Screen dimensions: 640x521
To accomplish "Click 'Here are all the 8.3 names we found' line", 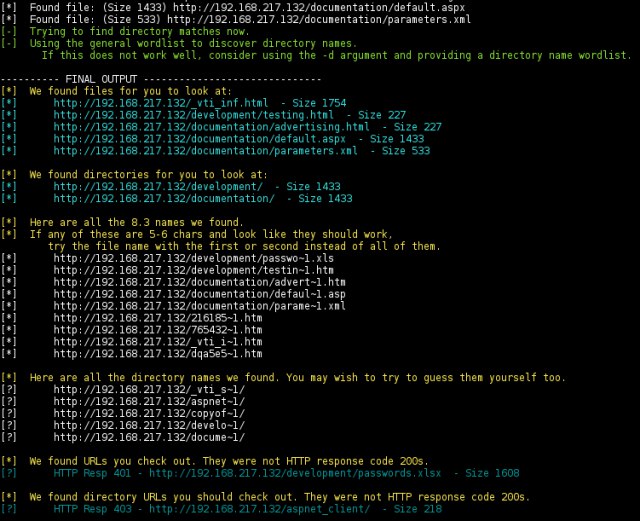I will click(136, 223).
